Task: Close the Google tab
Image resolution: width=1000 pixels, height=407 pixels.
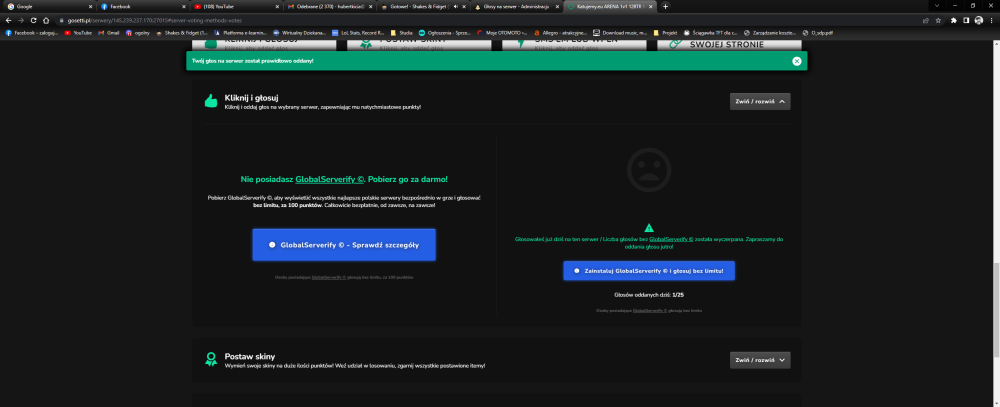Action: coord(89,6)
